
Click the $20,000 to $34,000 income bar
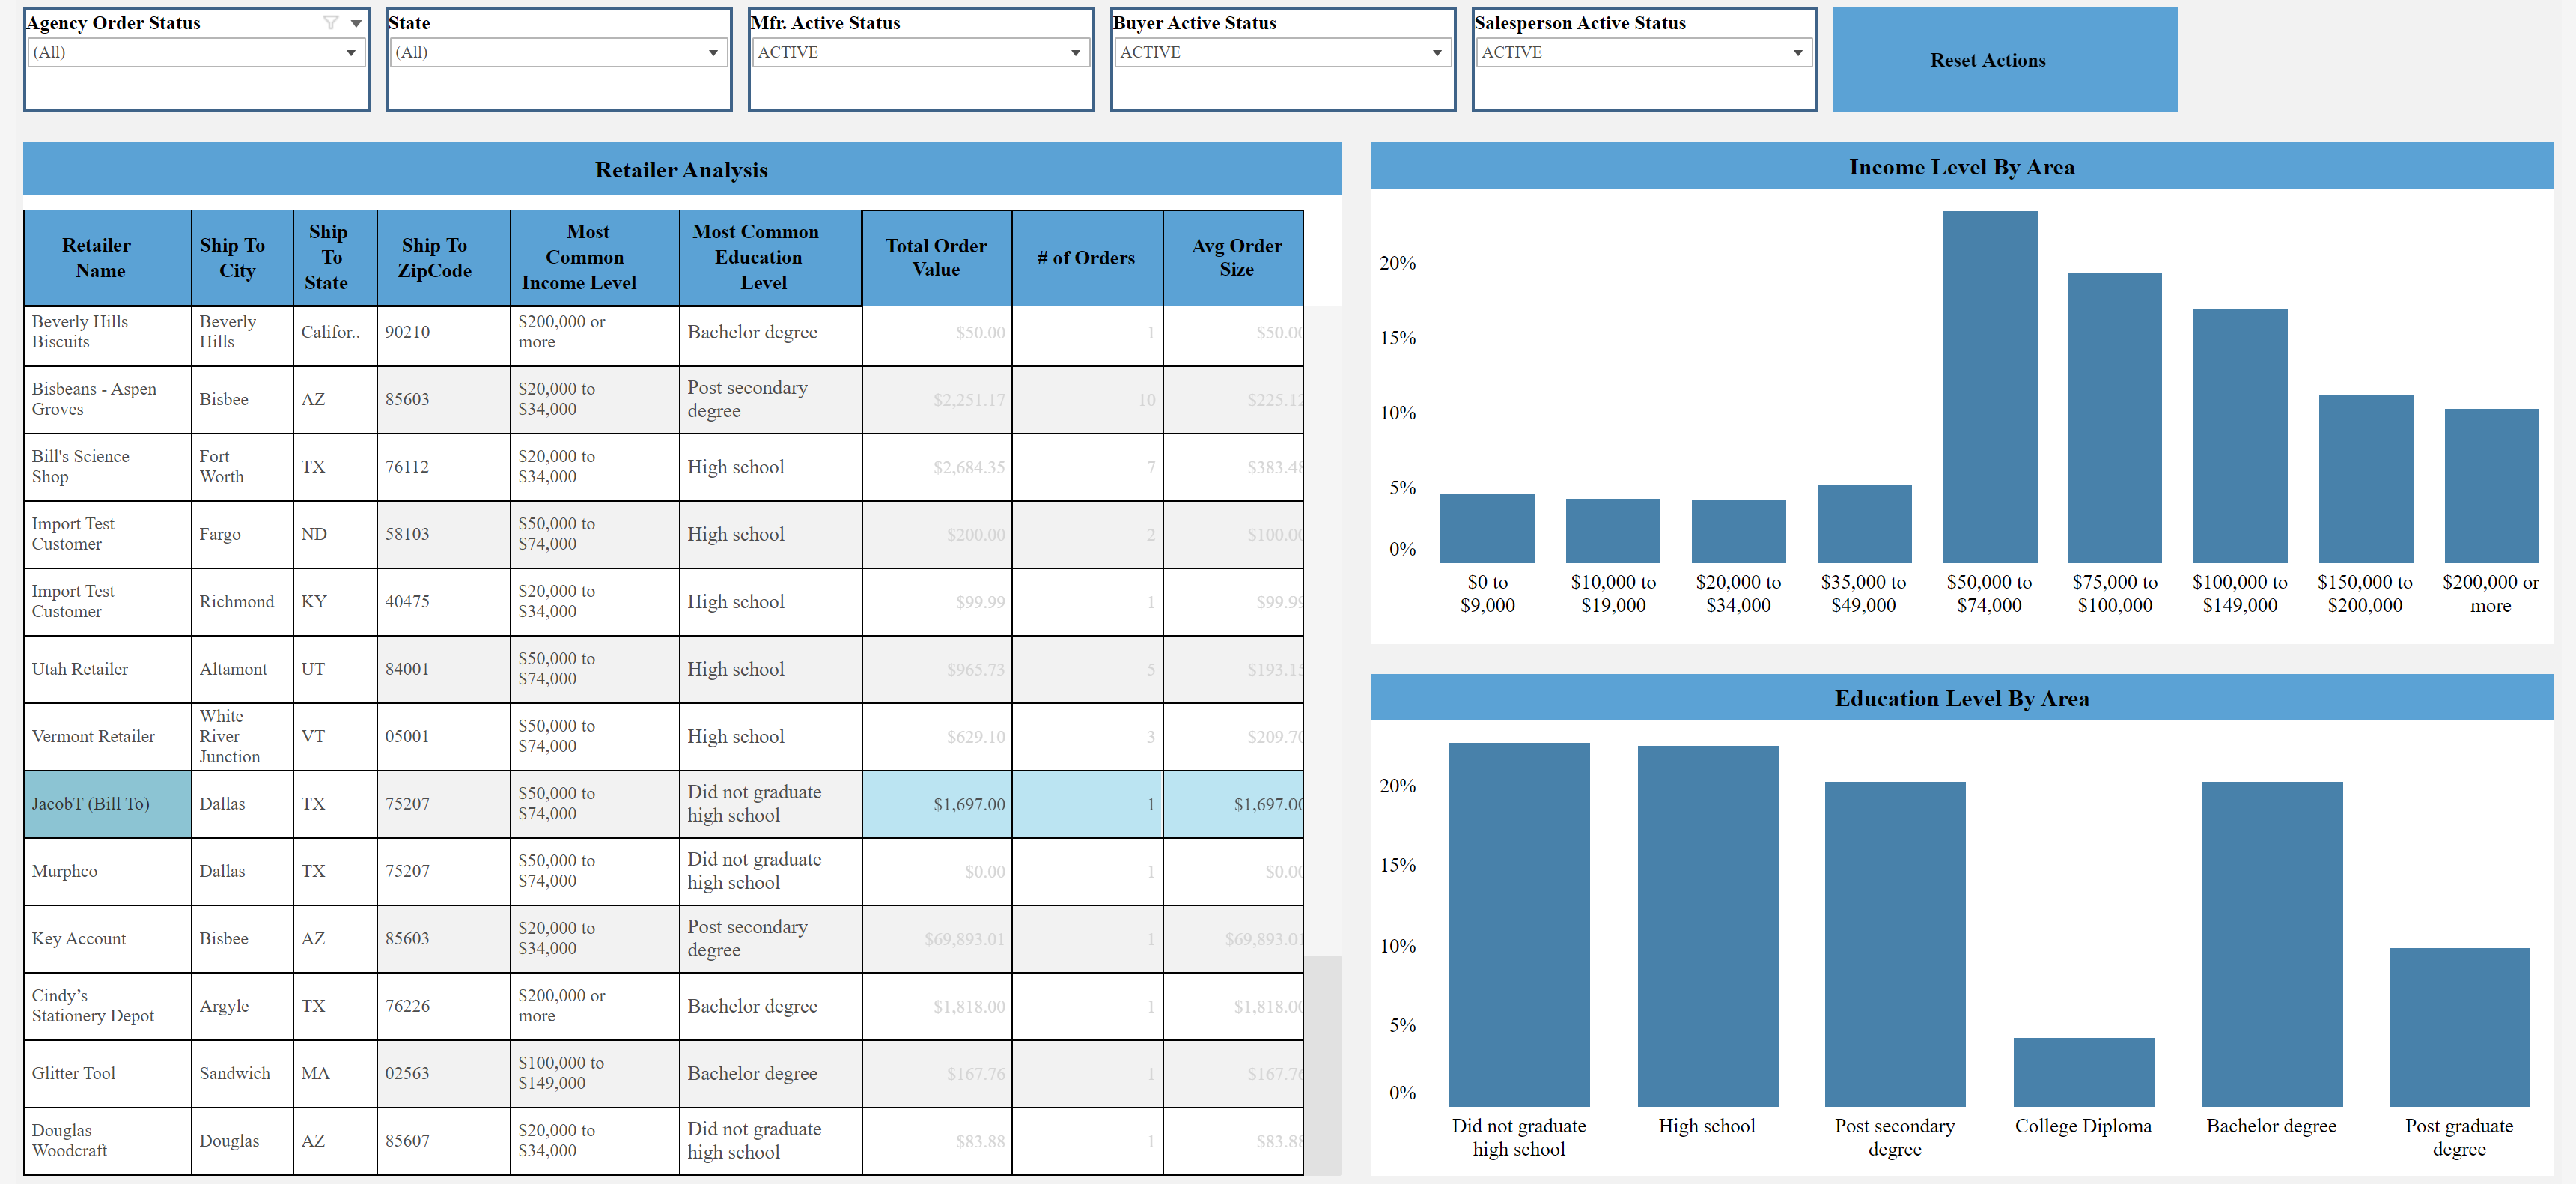click(1738, 532)
